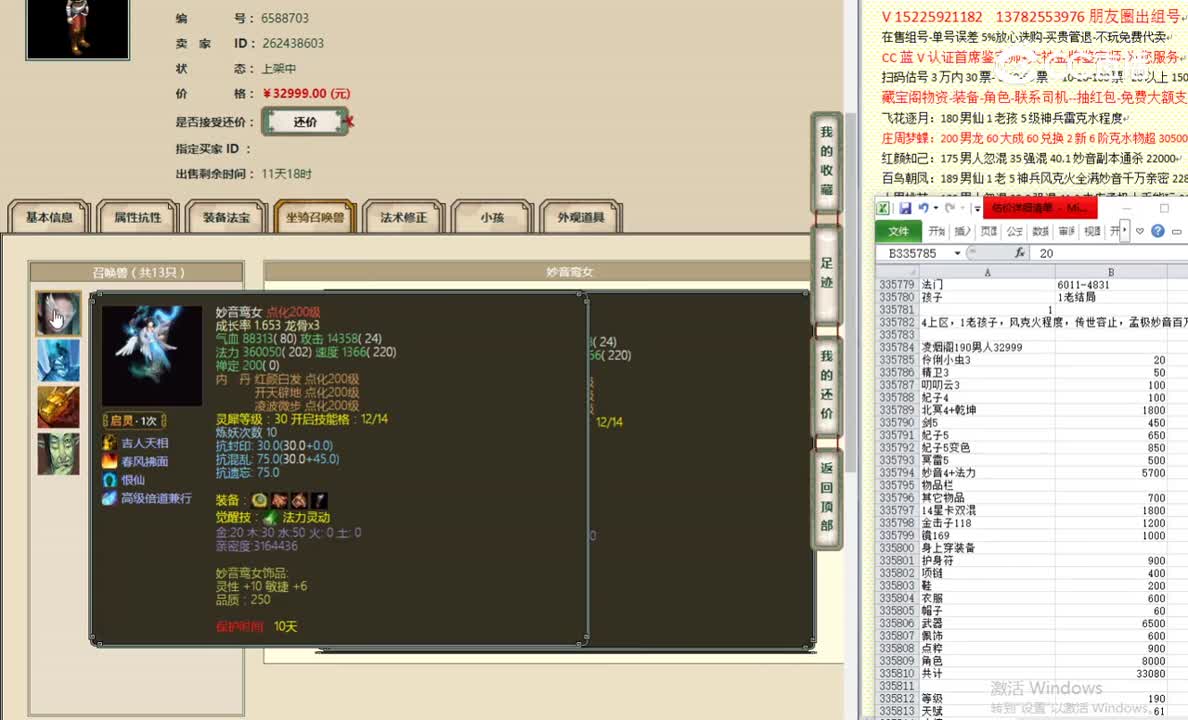
Task: Open the Customize Quick Access Toolbar dropdown
Action: tap(977, 207)
